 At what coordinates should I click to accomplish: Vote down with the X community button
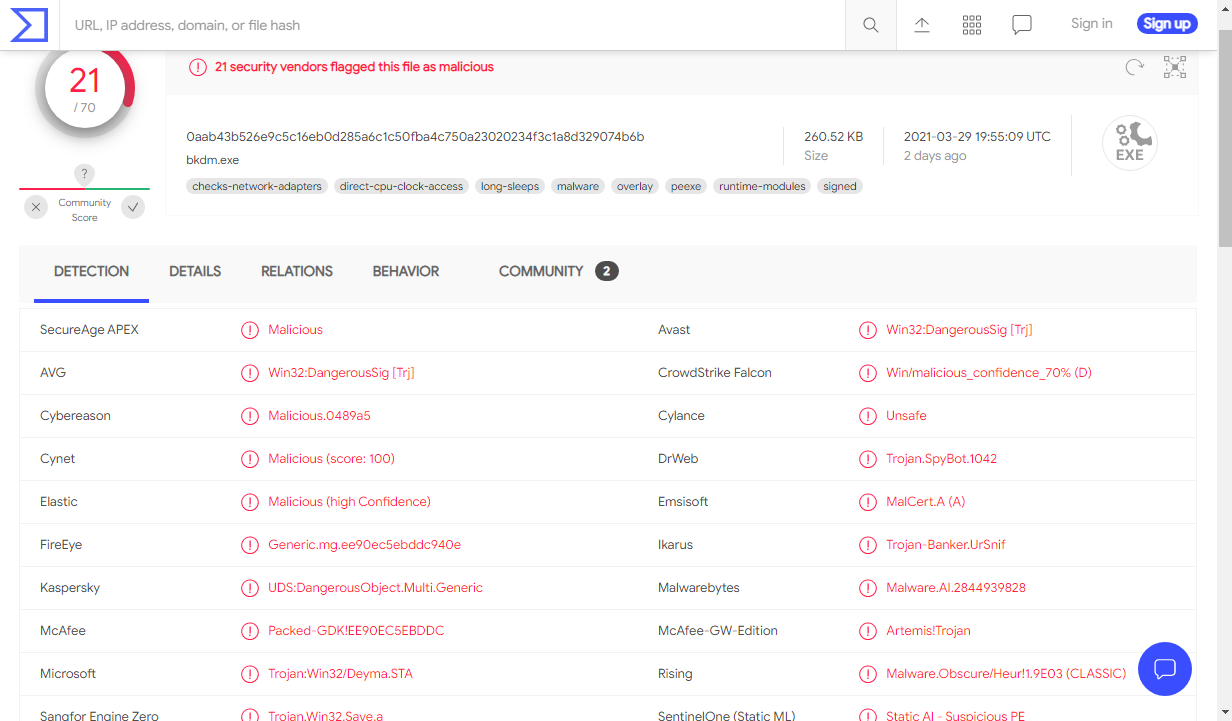pos(36,207)
